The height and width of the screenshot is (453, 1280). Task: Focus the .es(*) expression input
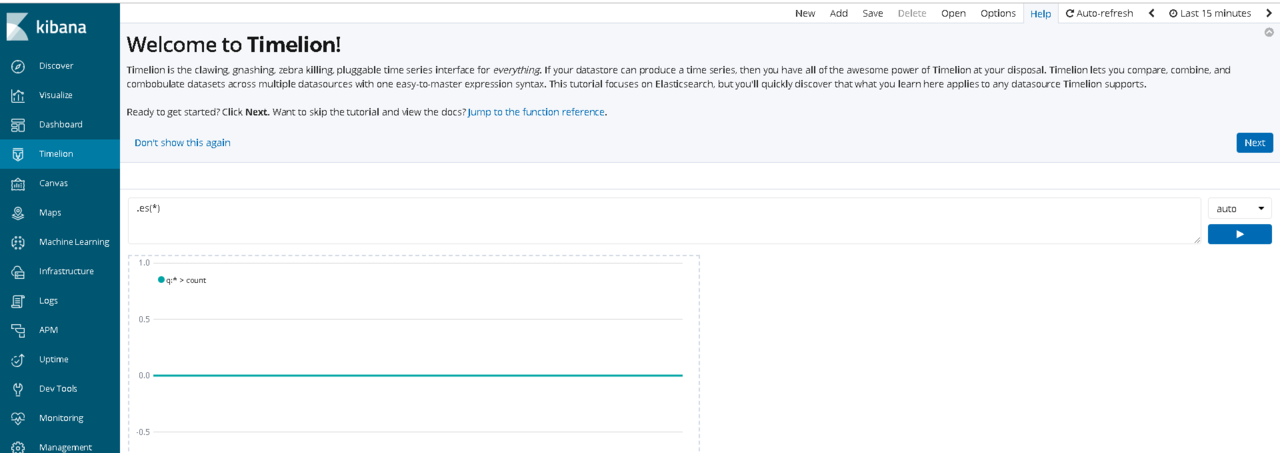point(664,220)
